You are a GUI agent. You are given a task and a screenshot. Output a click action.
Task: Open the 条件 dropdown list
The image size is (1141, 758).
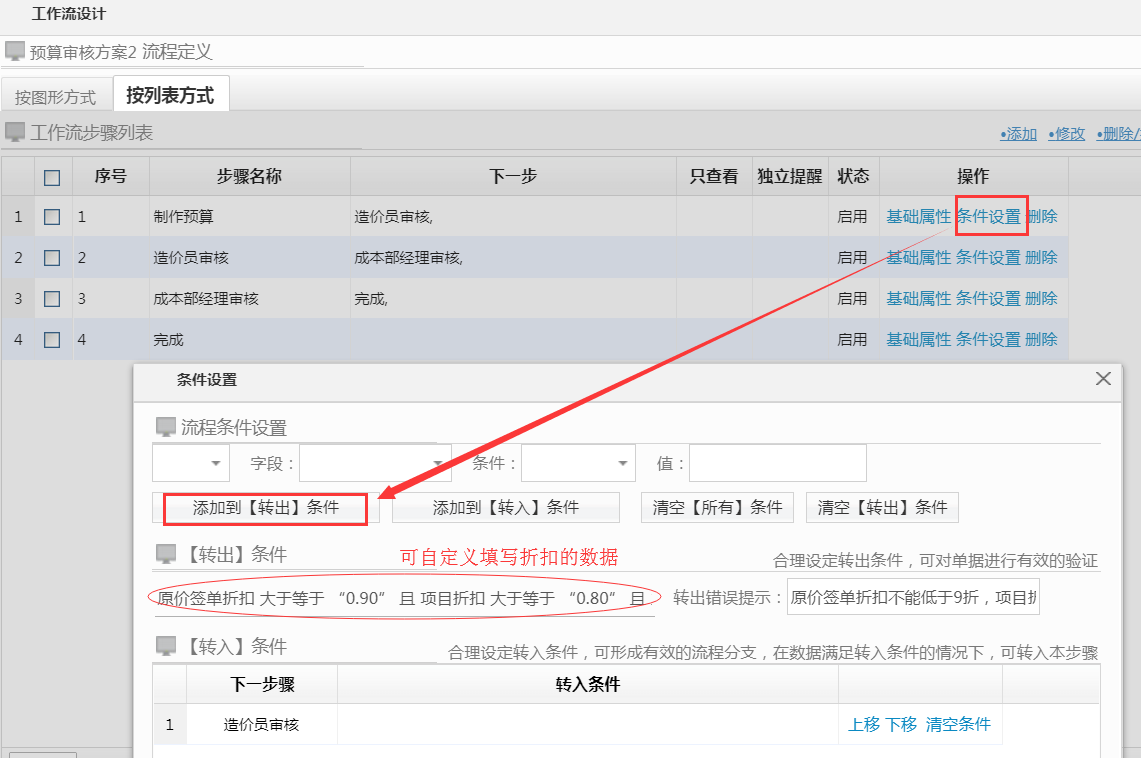(578, 463)
